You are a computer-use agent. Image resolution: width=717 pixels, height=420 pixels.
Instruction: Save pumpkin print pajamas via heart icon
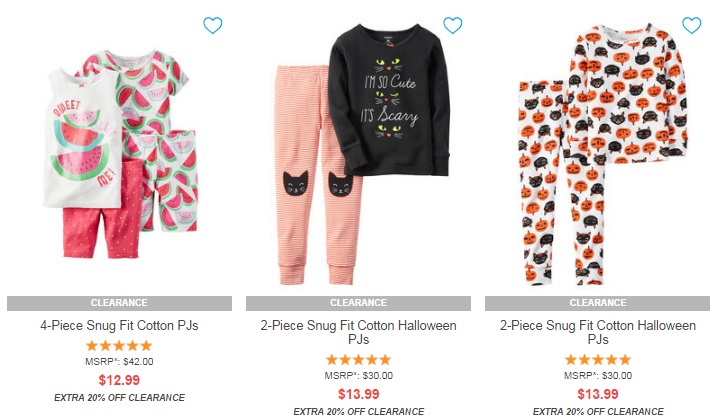click(x=691, y=25)
